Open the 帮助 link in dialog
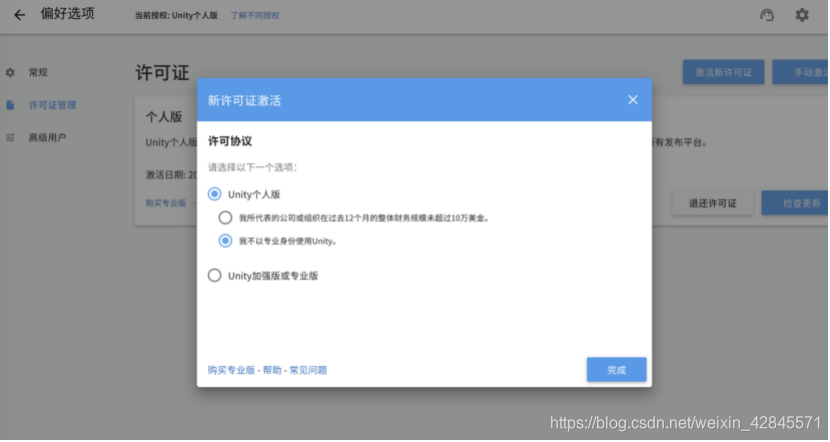Screen dimensions: 830x442 pos(272,370)
